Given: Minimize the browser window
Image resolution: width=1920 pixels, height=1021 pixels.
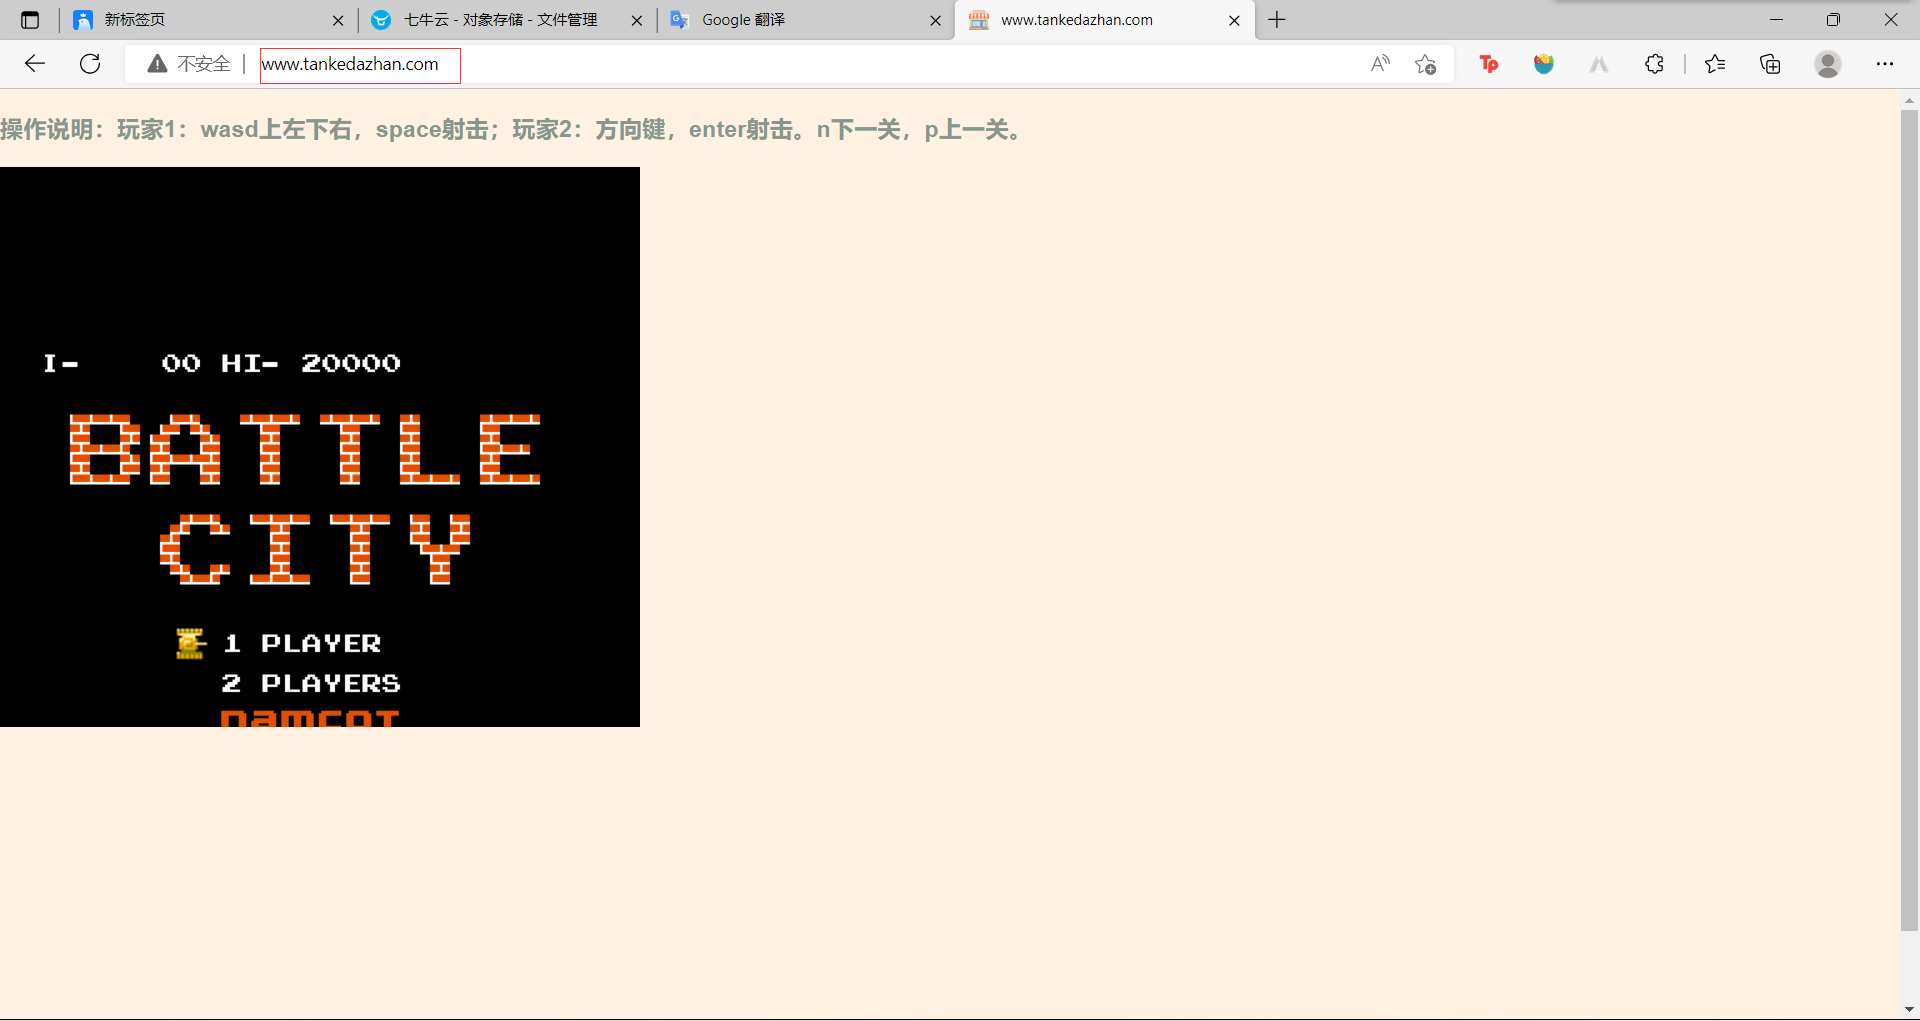Looking at the screenshot, I should [1776, 20].
